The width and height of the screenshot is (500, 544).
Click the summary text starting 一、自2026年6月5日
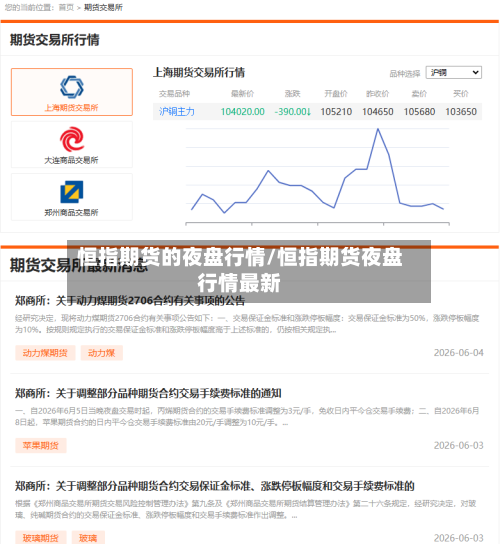point(247,416)
